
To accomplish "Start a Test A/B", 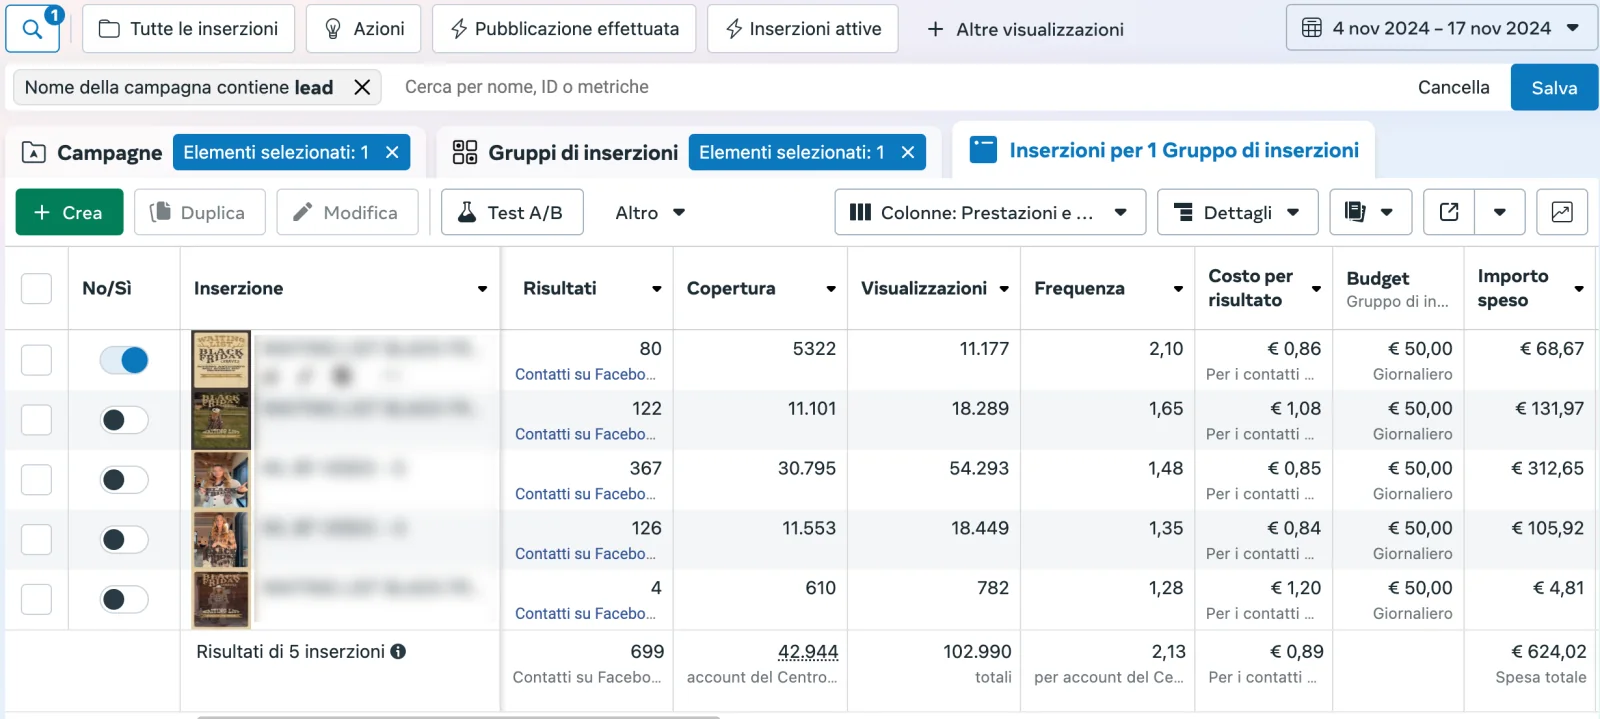I will 512,212.
